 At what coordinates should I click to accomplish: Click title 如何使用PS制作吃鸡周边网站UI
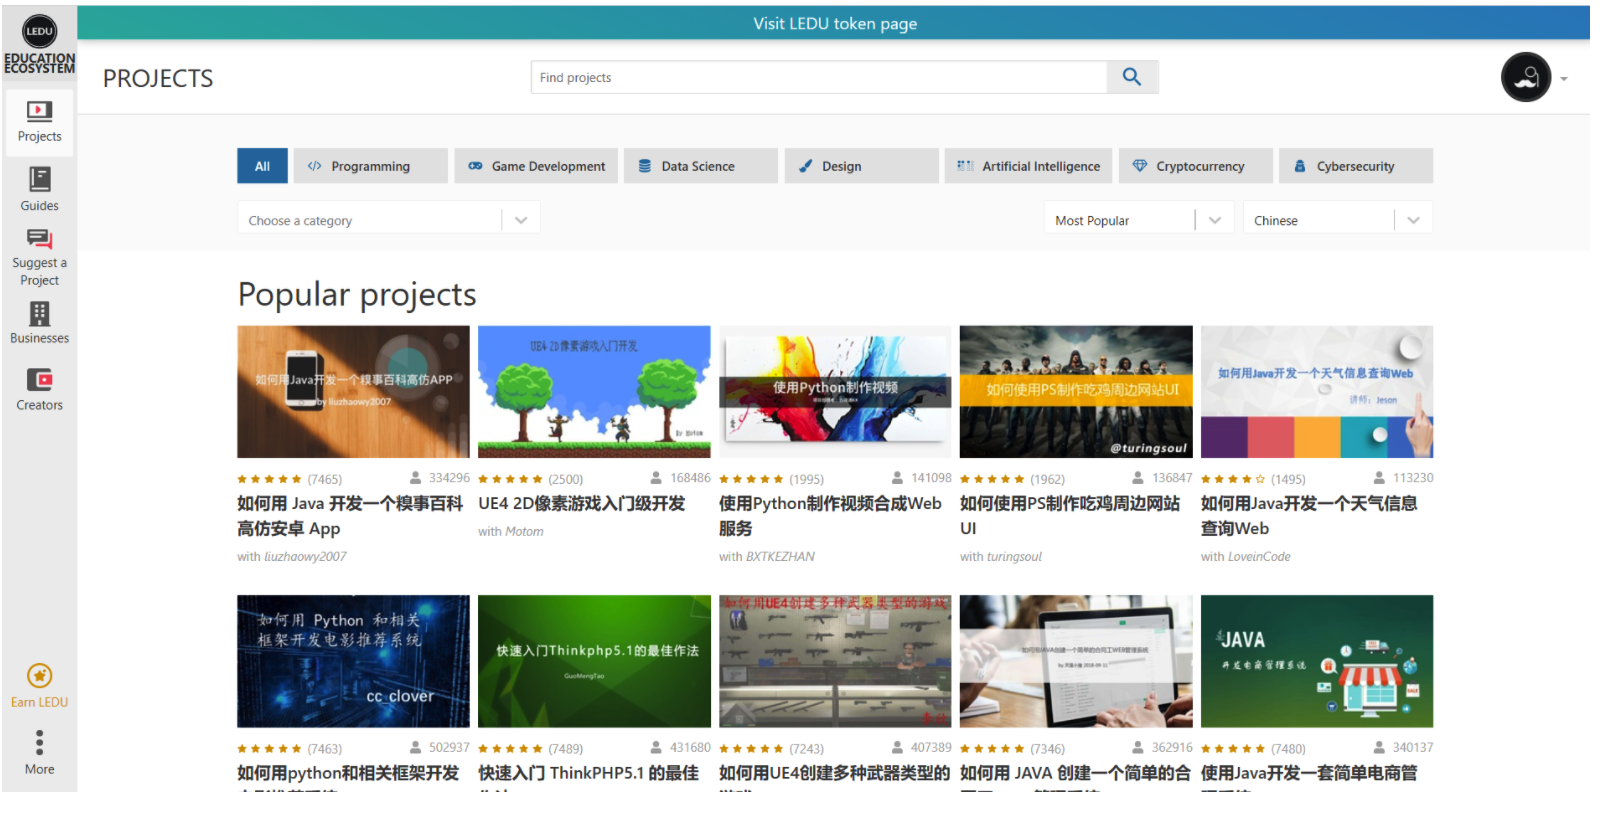[x=1070, y=516]
